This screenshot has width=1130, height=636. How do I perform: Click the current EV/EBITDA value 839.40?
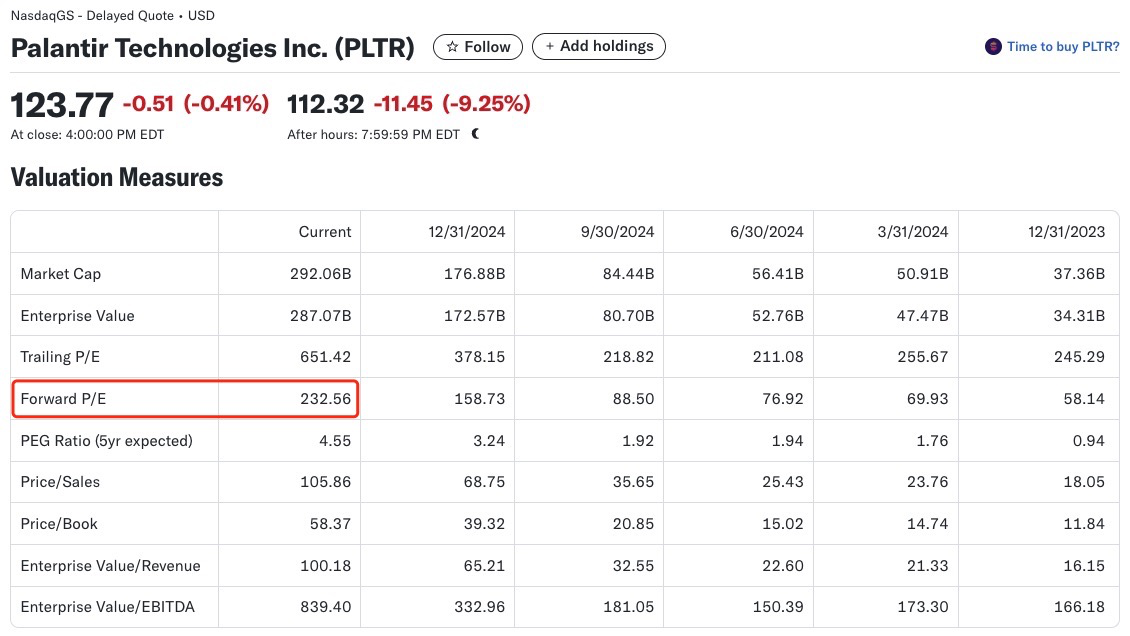[x=326, y=607]
